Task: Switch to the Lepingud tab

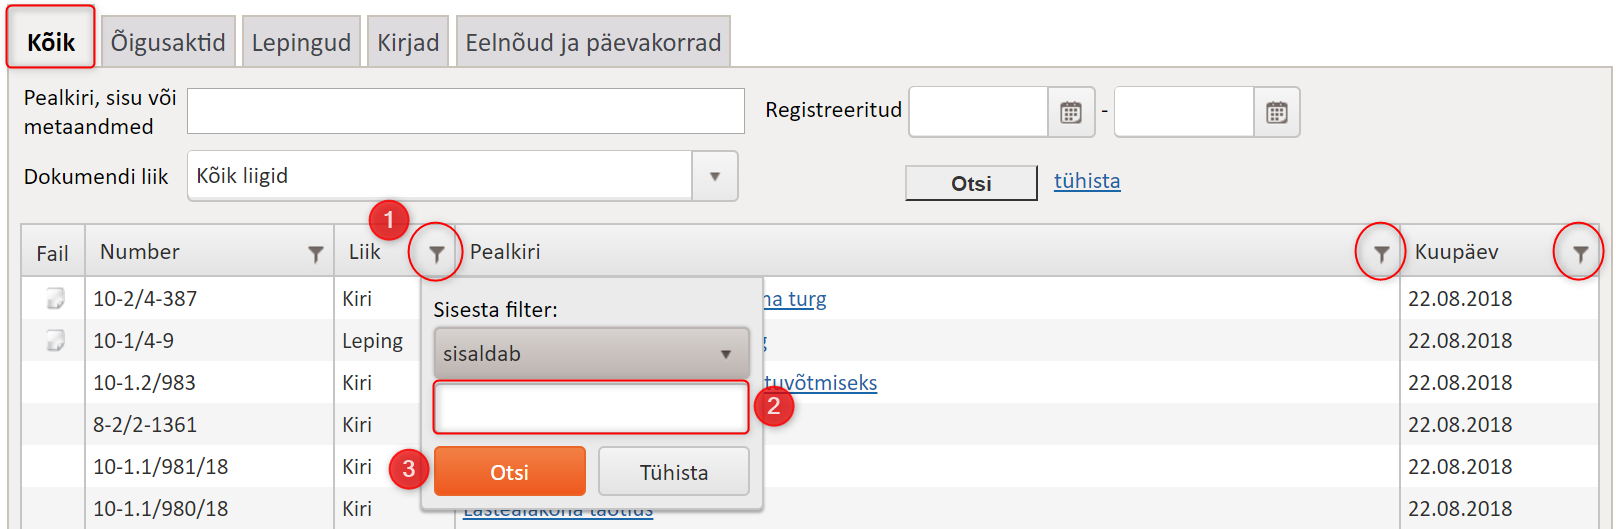Action: (x=301, y=42)
